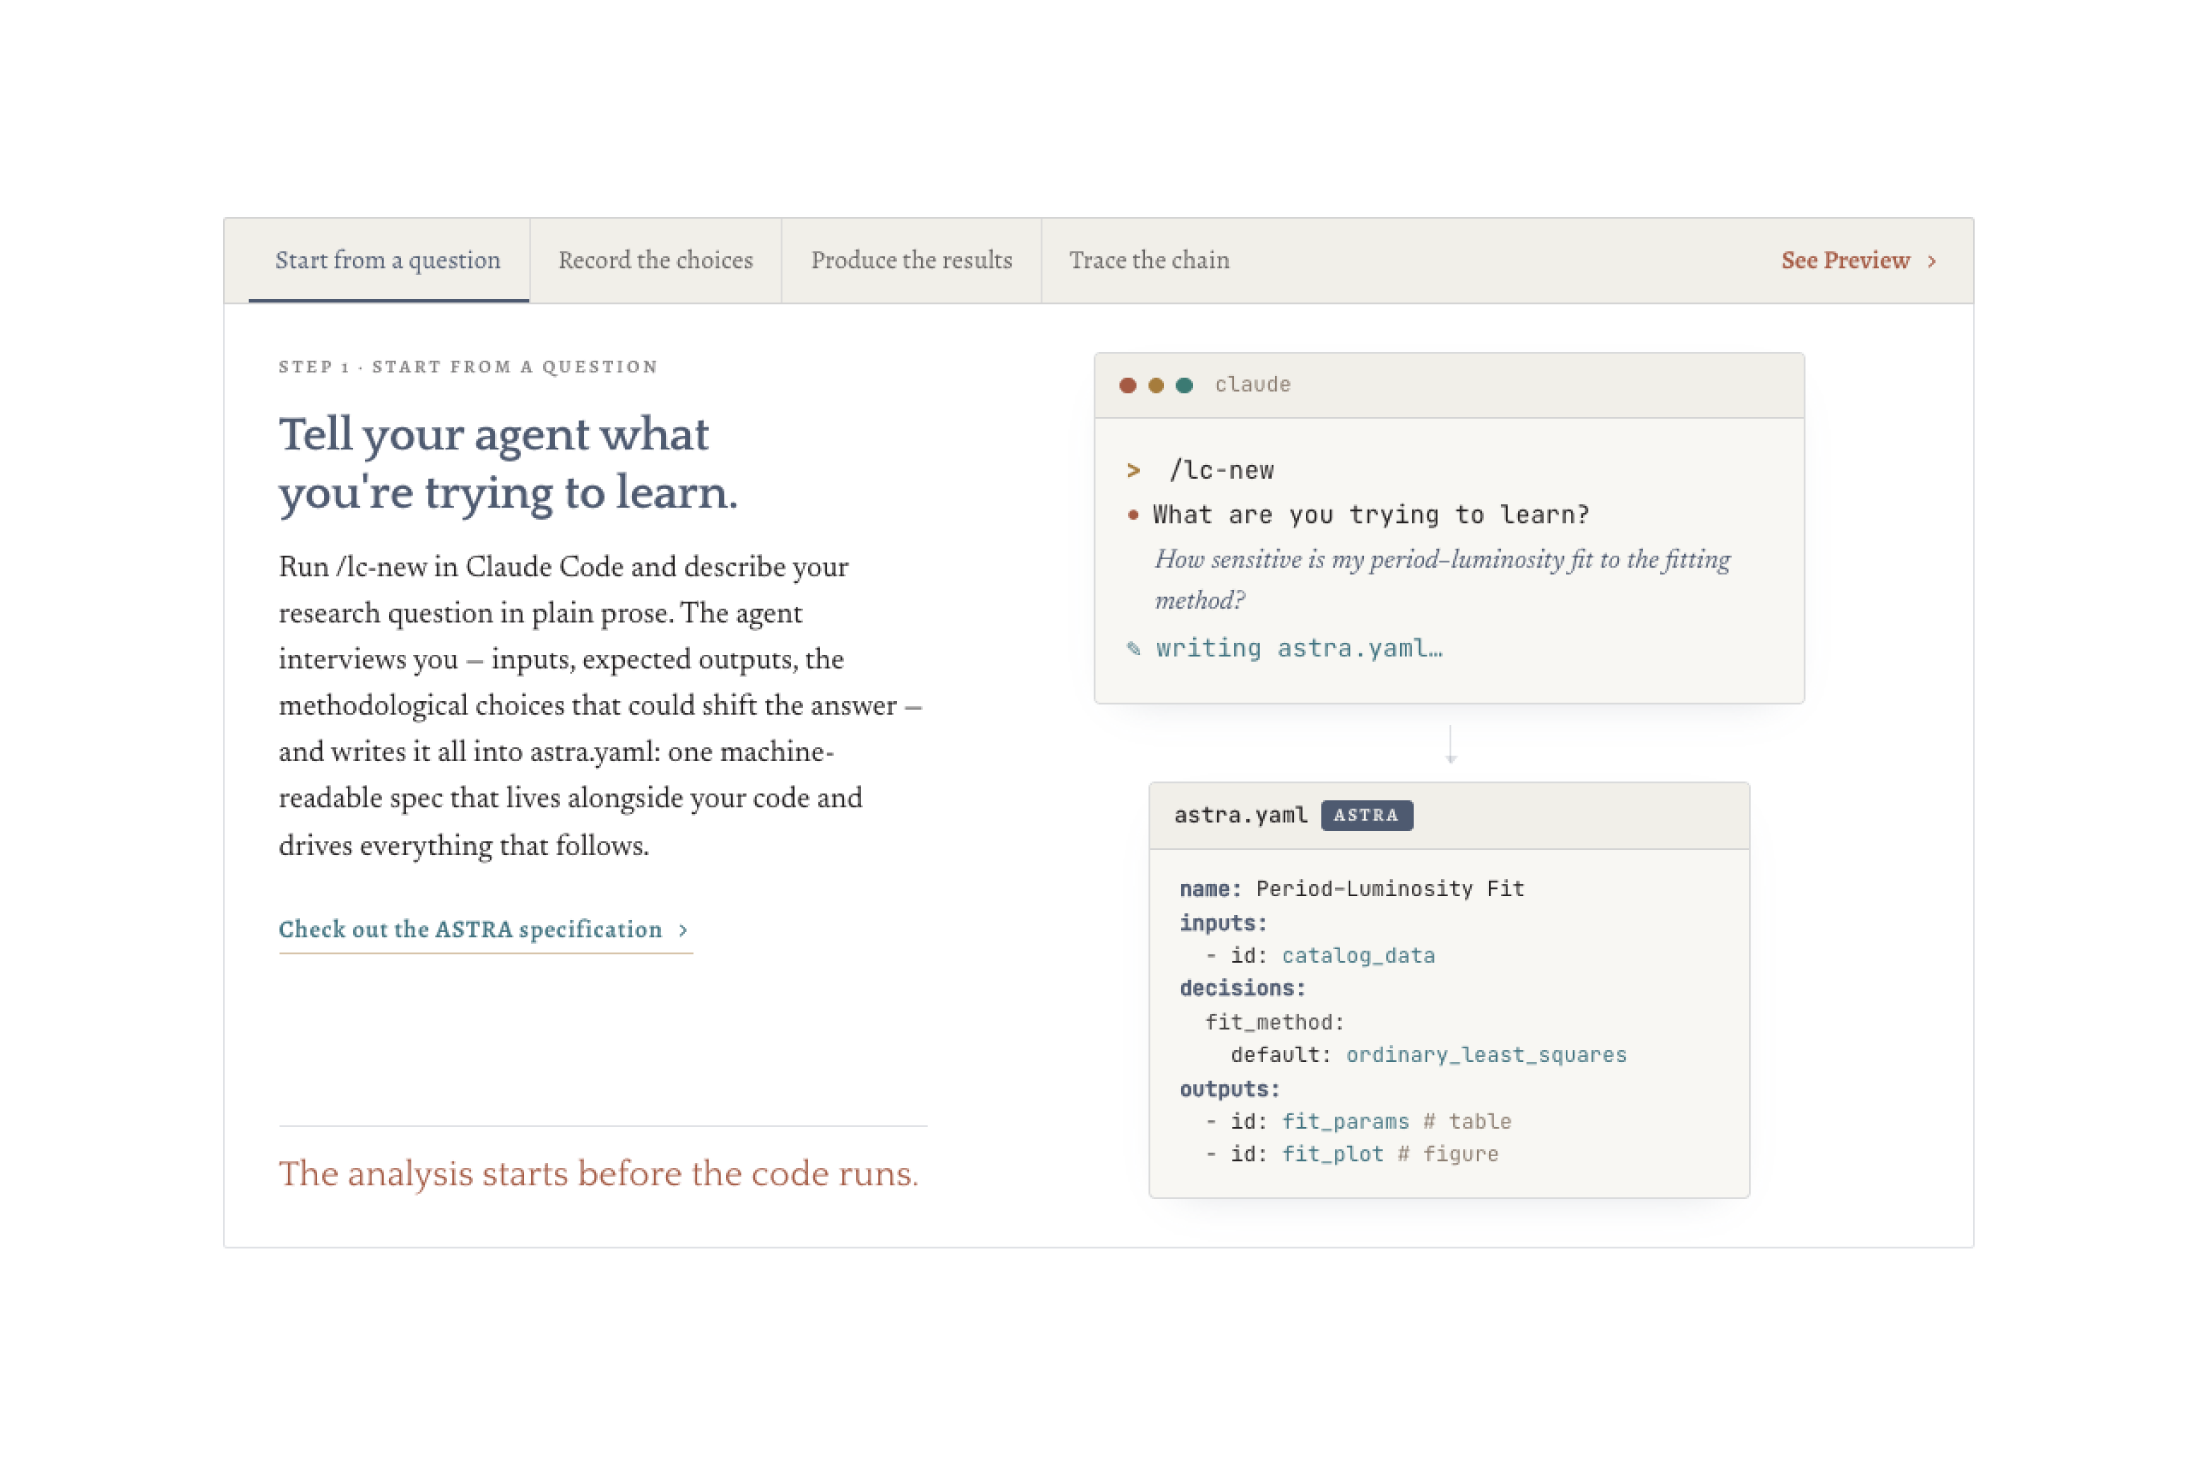Click the paragraph starting 'Run /lc-new in Claude Code'
This screenshot has height=1465, width=2193.
click(600, 706)
